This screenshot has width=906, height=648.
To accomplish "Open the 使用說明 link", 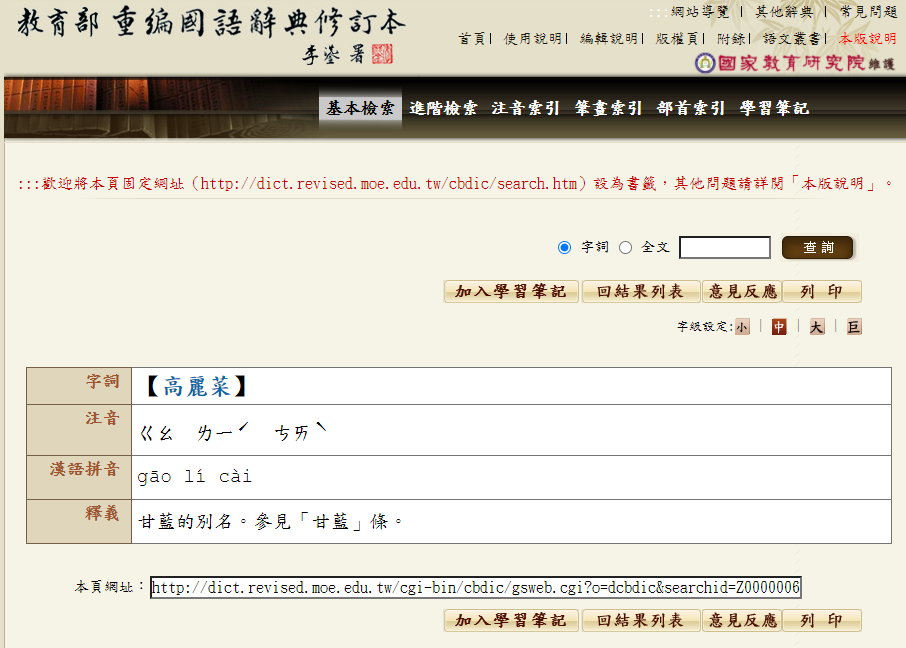I will pyautogui.click(x=533, y=39).
